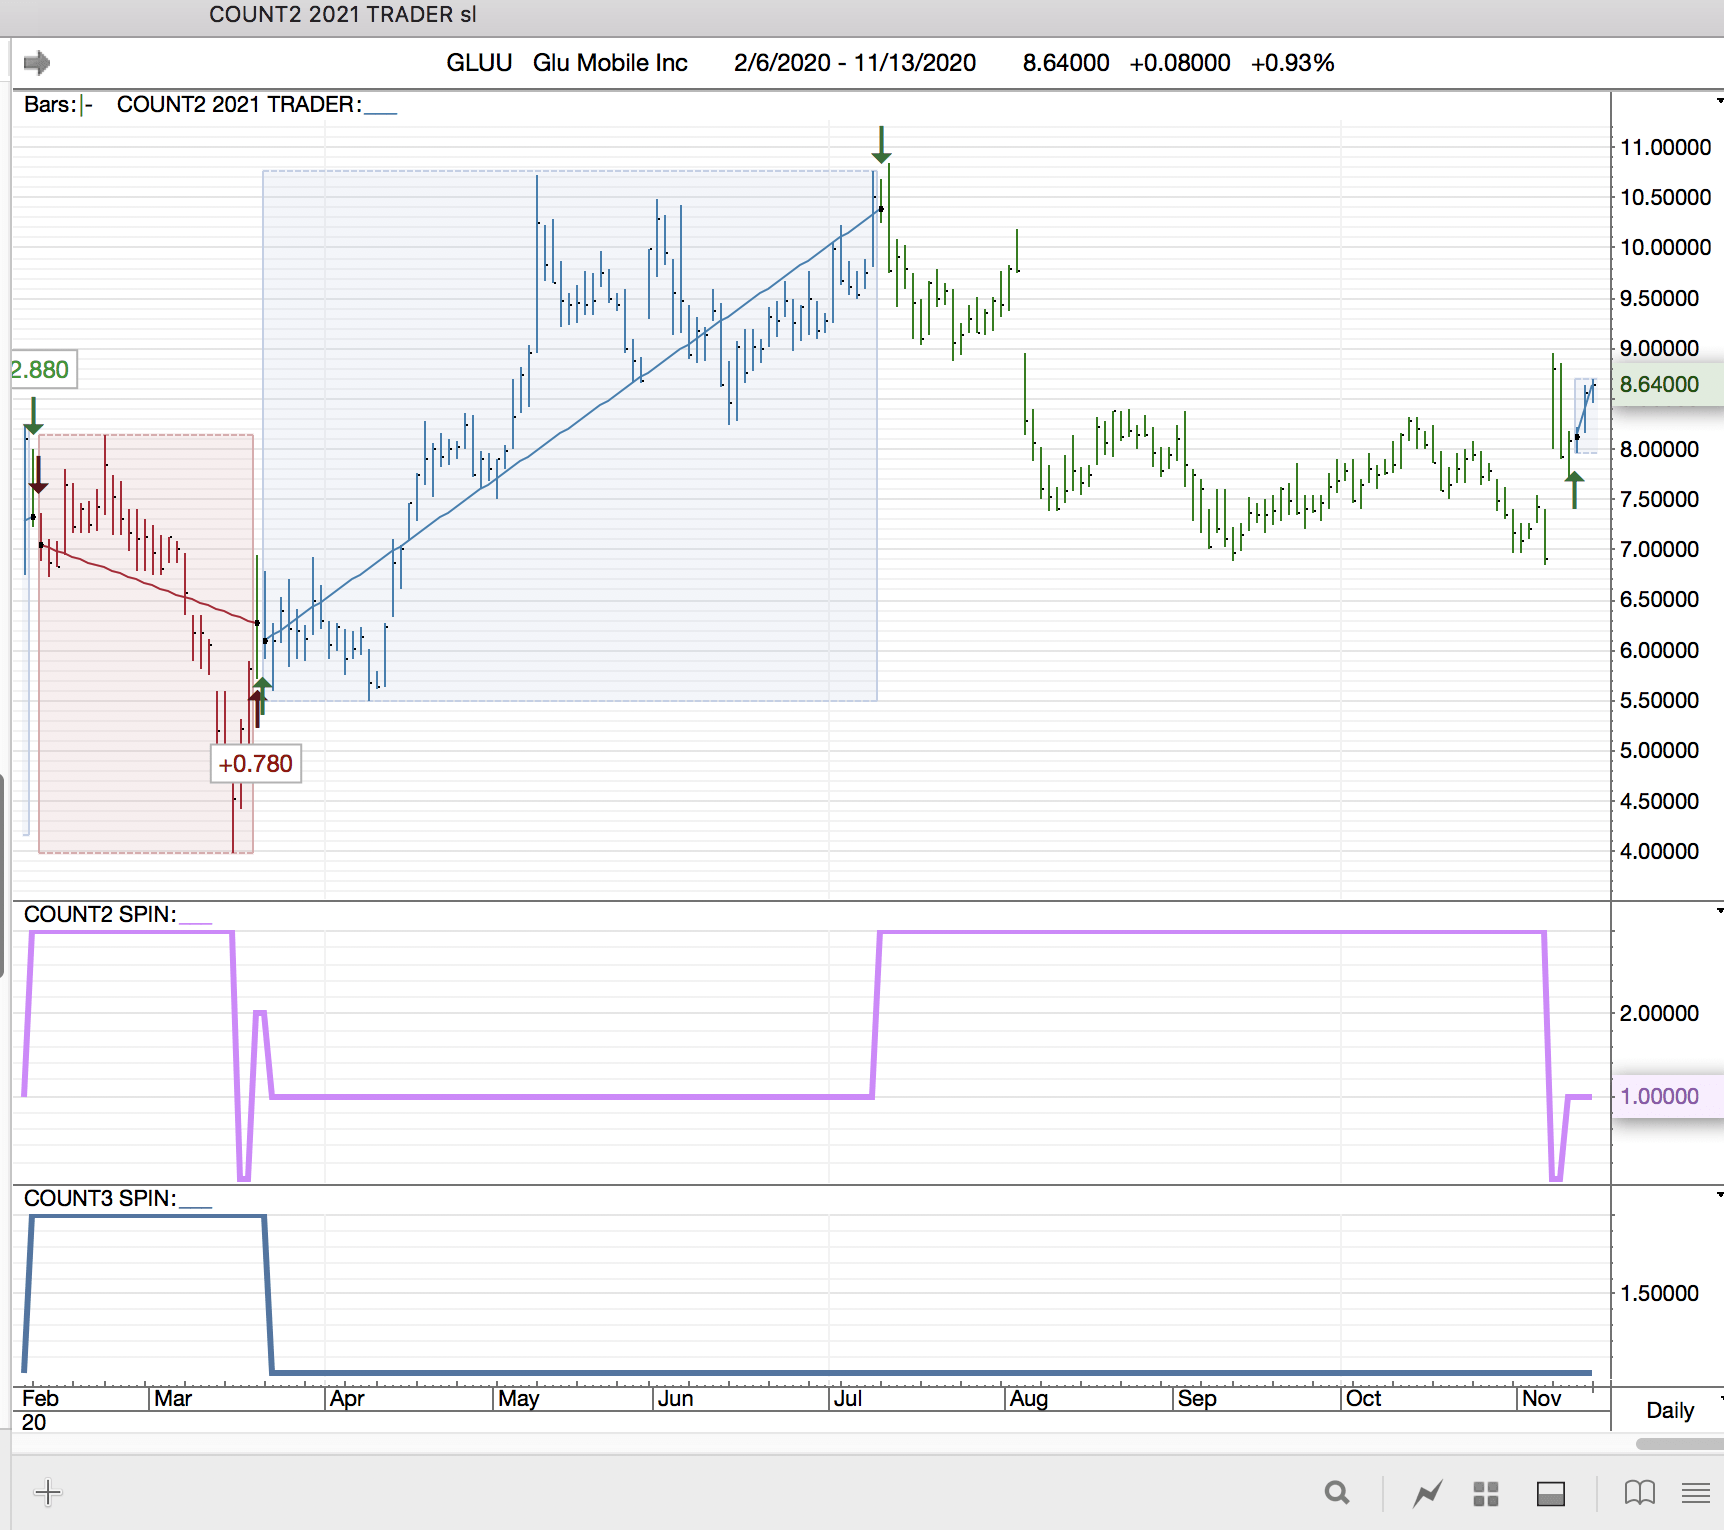Screen dimensions: 1724x1530
Task: Click the horizontal lines list icon
Action: [1696, 1494]
